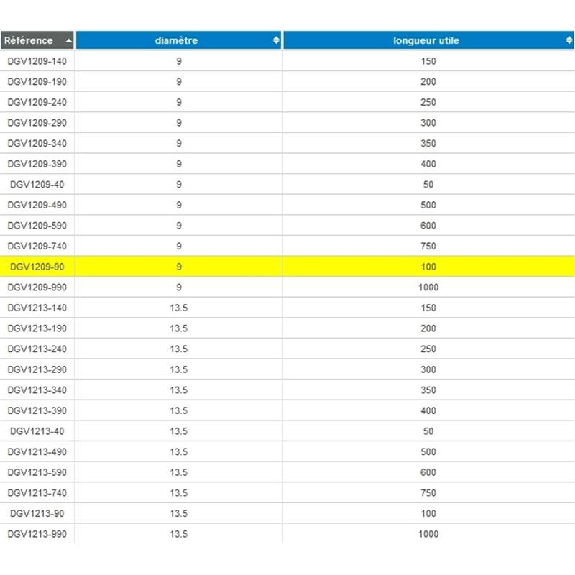Sort table by longueur utile column
Screen dimensions: 575x575
[x=428, y=40]
